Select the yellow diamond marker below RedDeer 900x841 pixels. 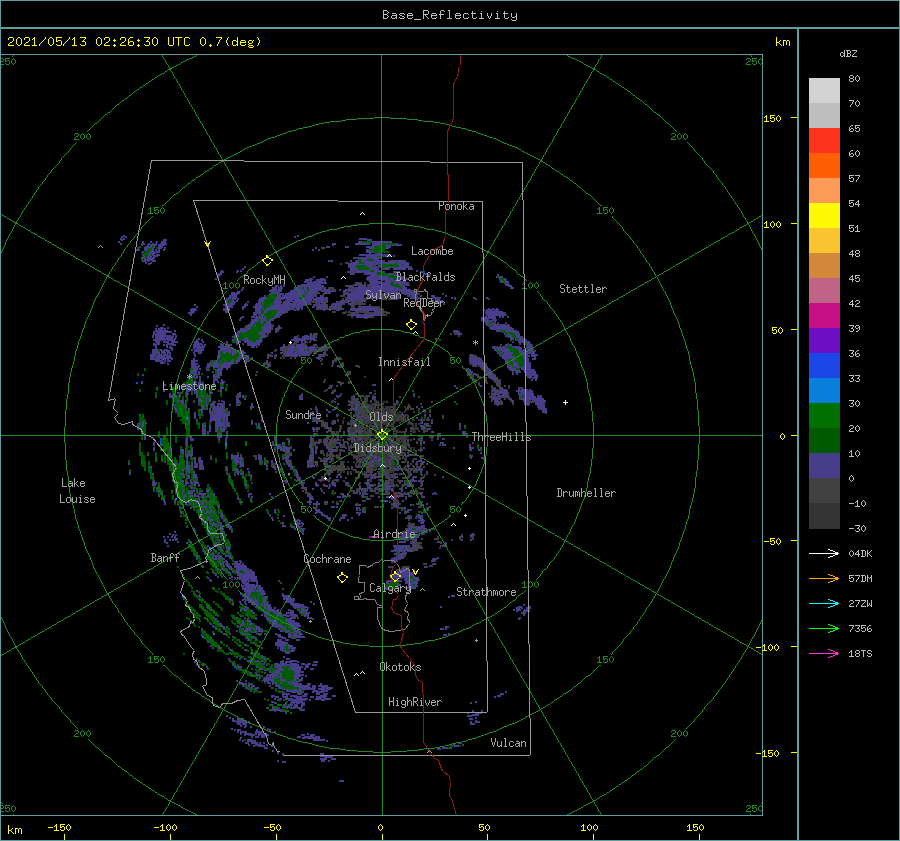[412, 325]
